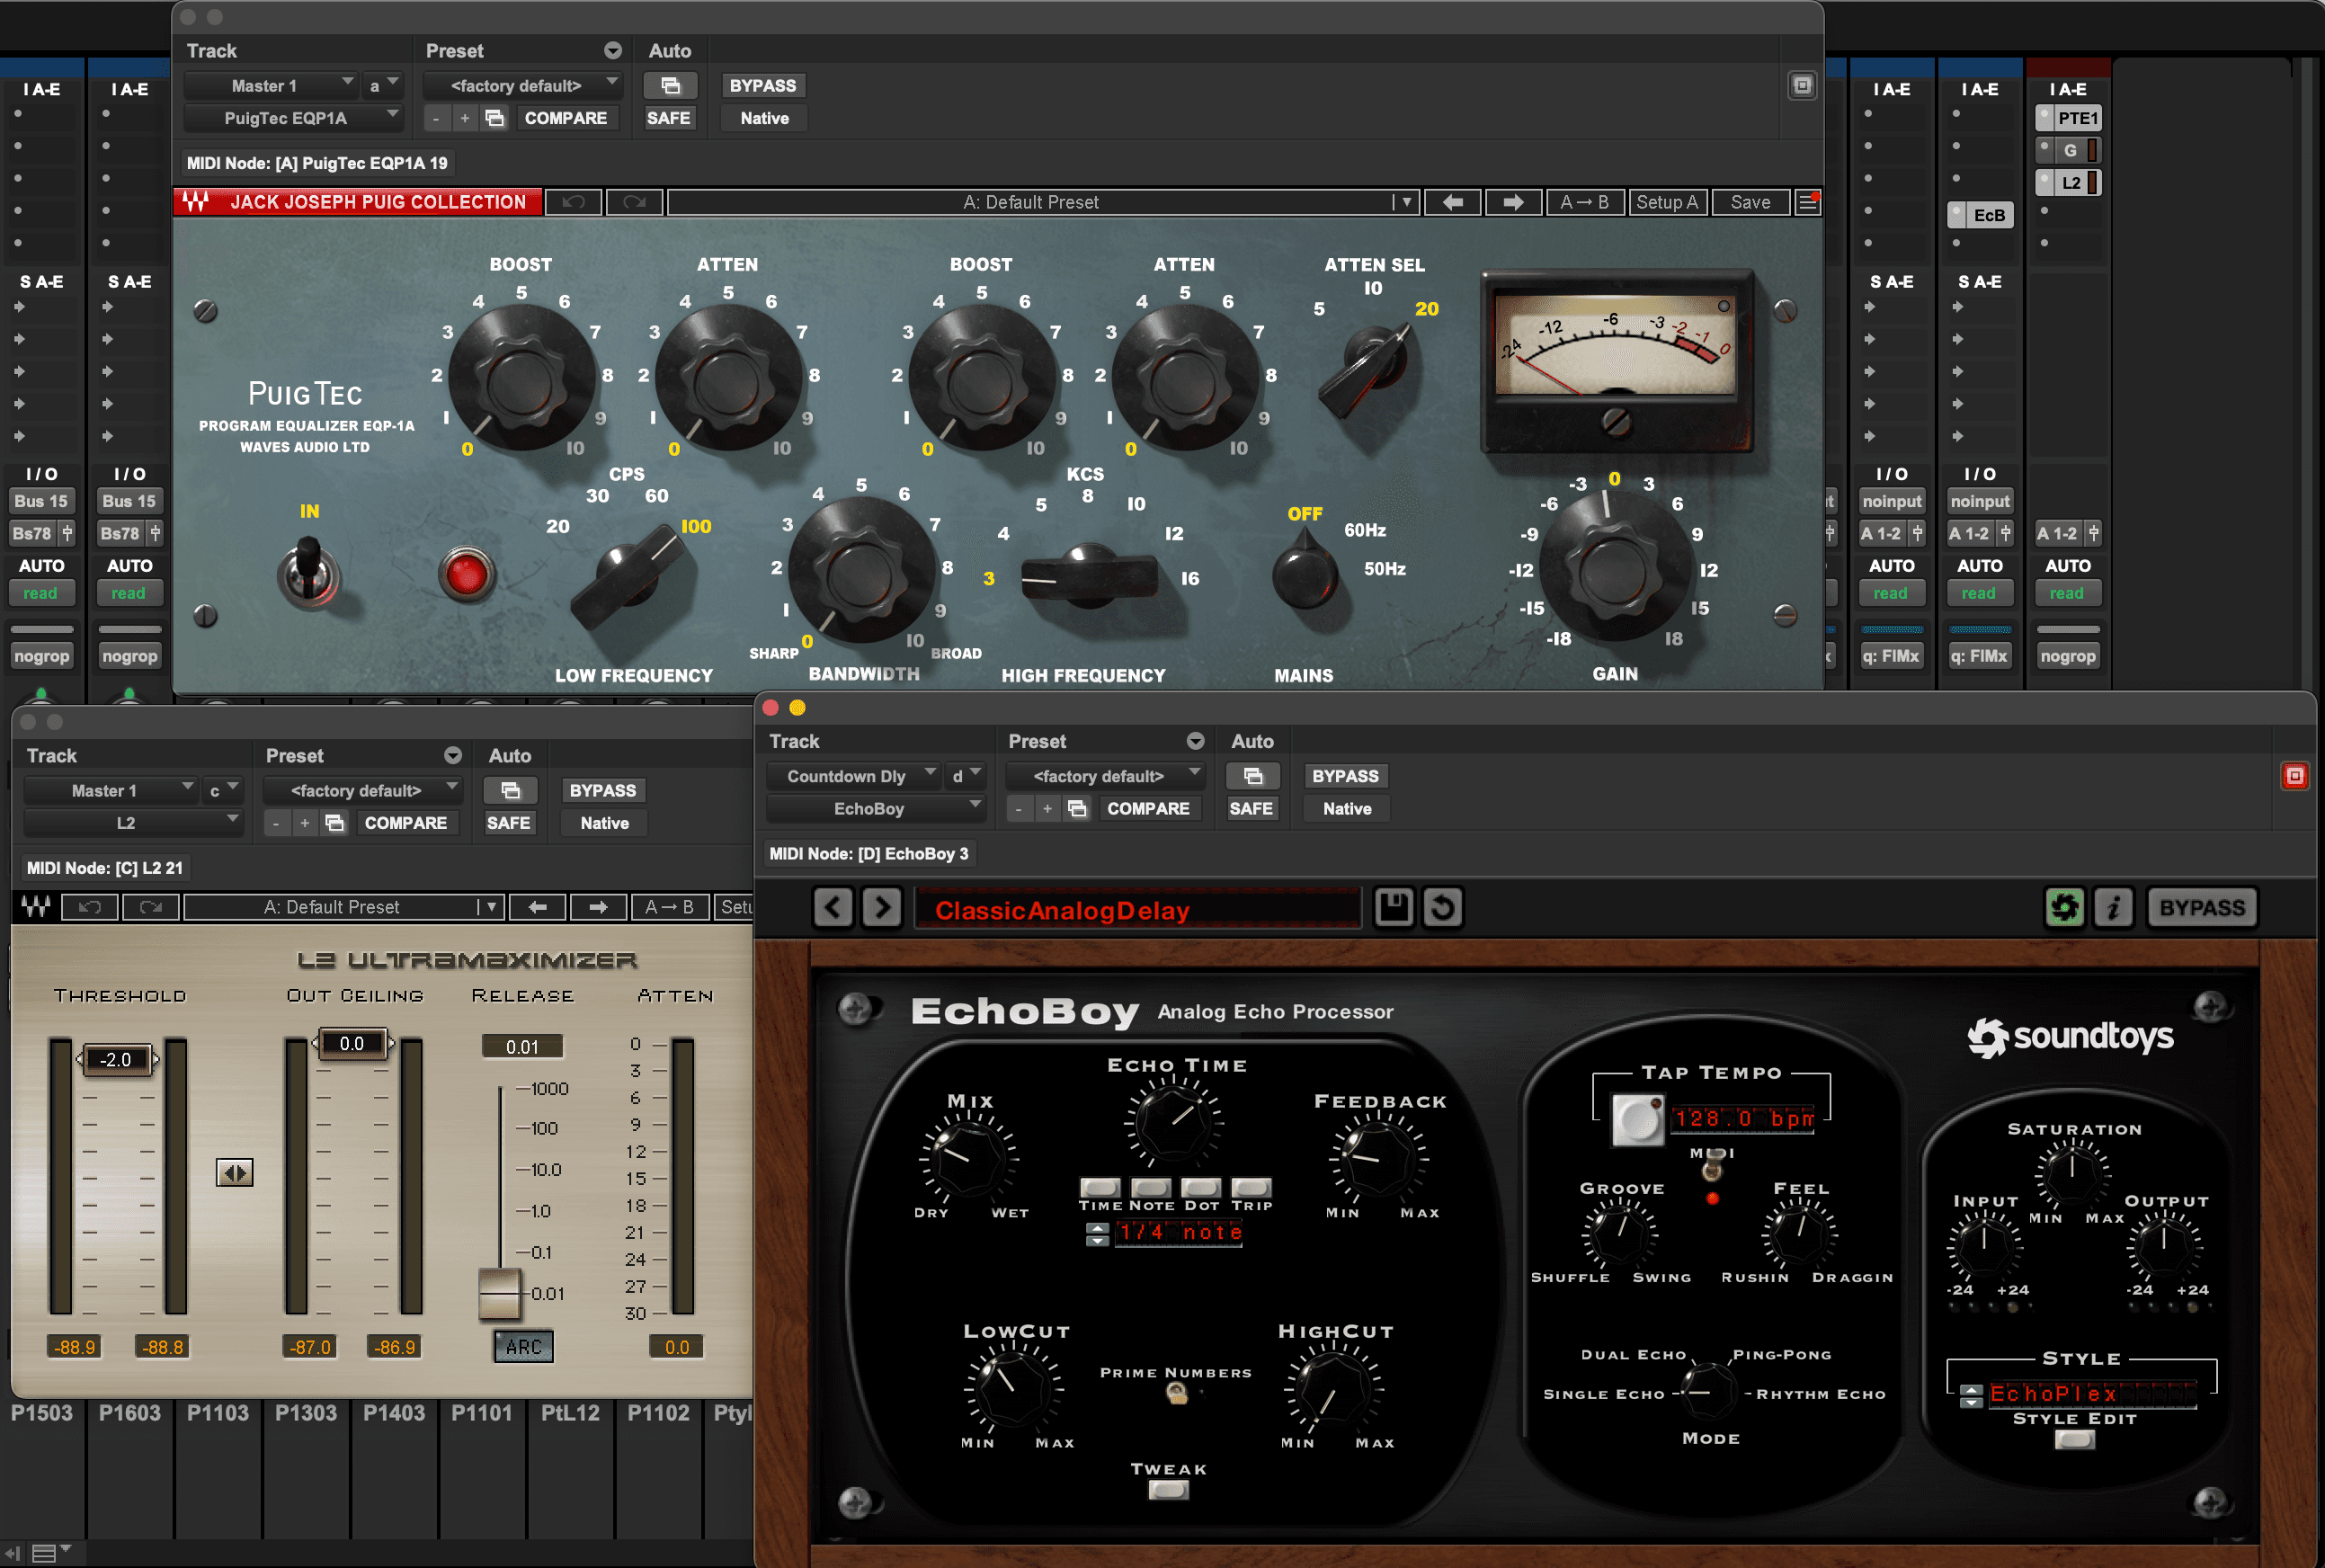Viewport: 2325px width, 1568px height.
Task: Click the target window icon in PuigTec header
Action: coord(1801,86)
